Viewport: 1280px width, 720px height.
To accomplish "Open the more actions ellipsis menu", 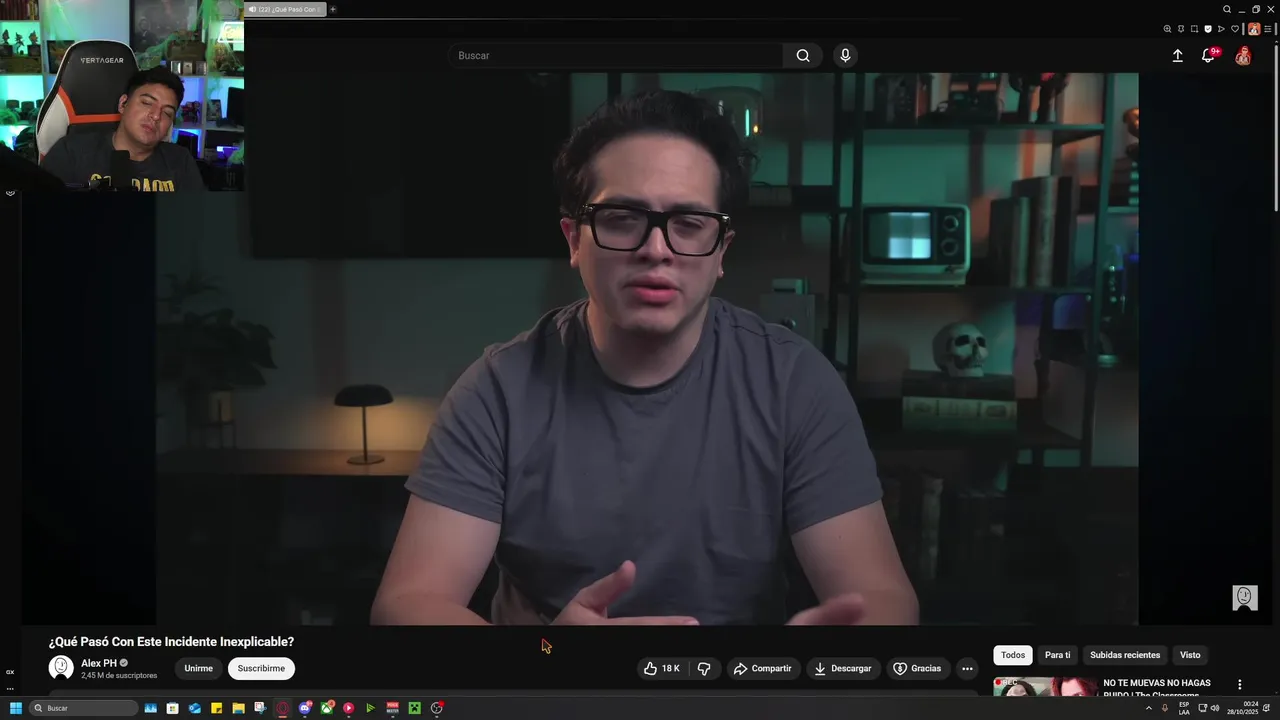I will pos(967,668).
